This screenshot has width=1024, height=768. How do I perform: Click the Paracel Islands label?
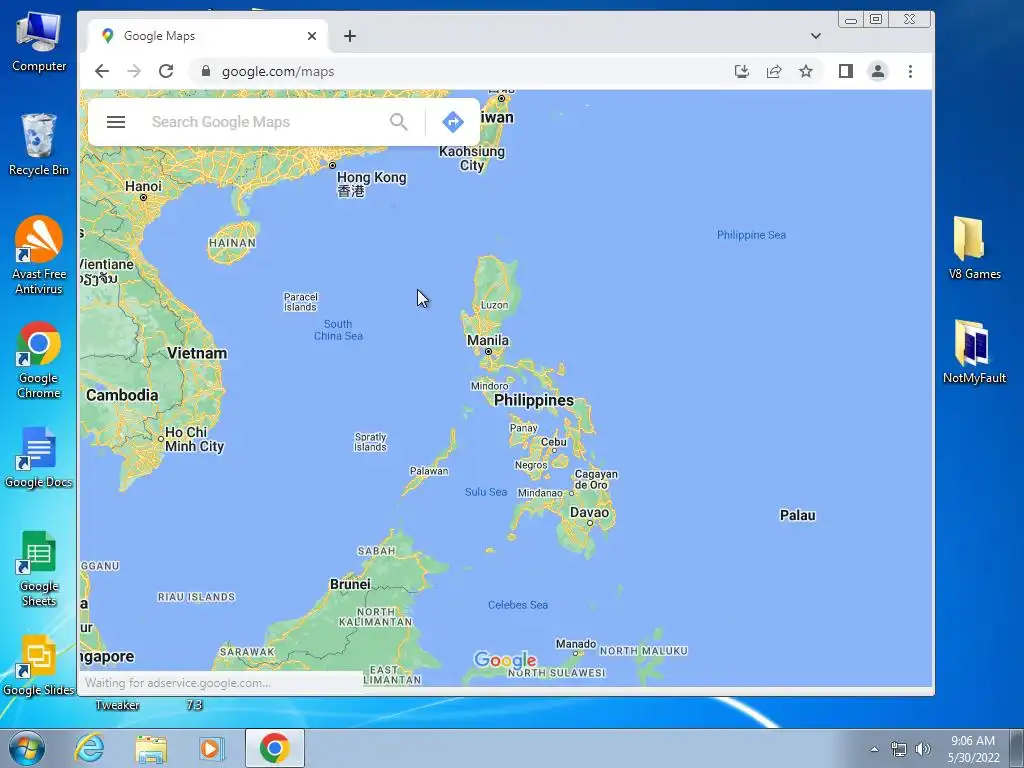[x=300, y=302]
